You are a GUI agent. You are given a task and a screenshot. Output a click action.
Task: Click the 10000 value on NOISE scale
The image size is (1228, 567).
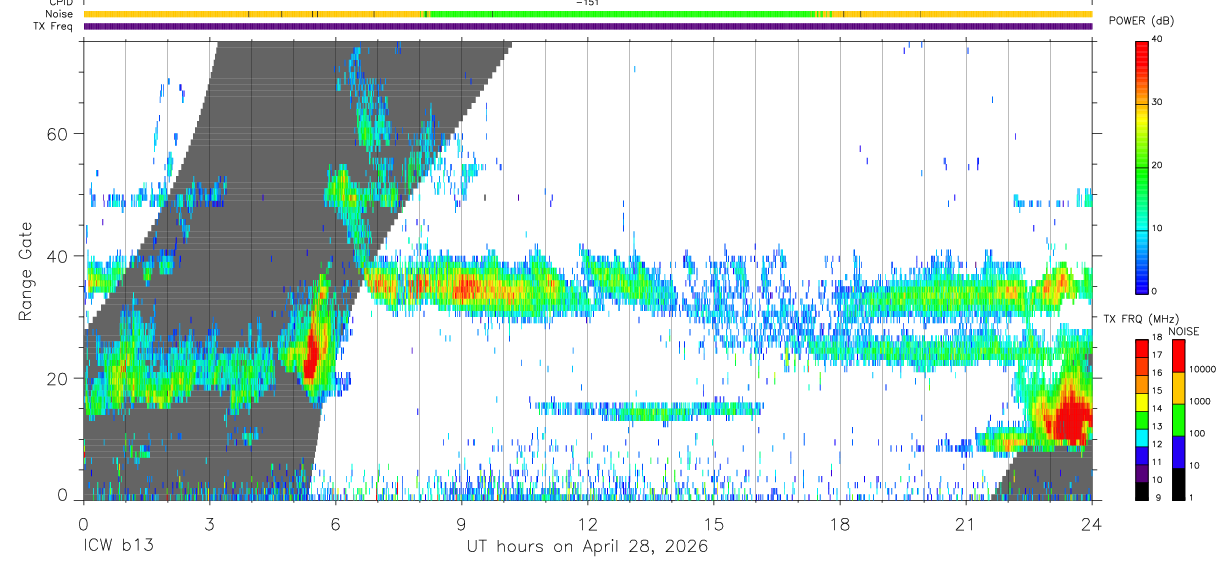(1203, 369)
